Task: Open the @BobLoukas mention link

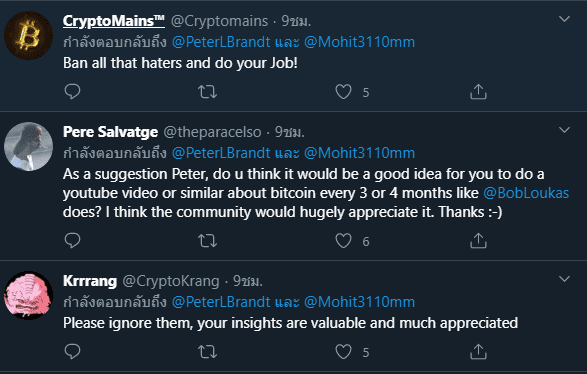Action: [526, 193]
